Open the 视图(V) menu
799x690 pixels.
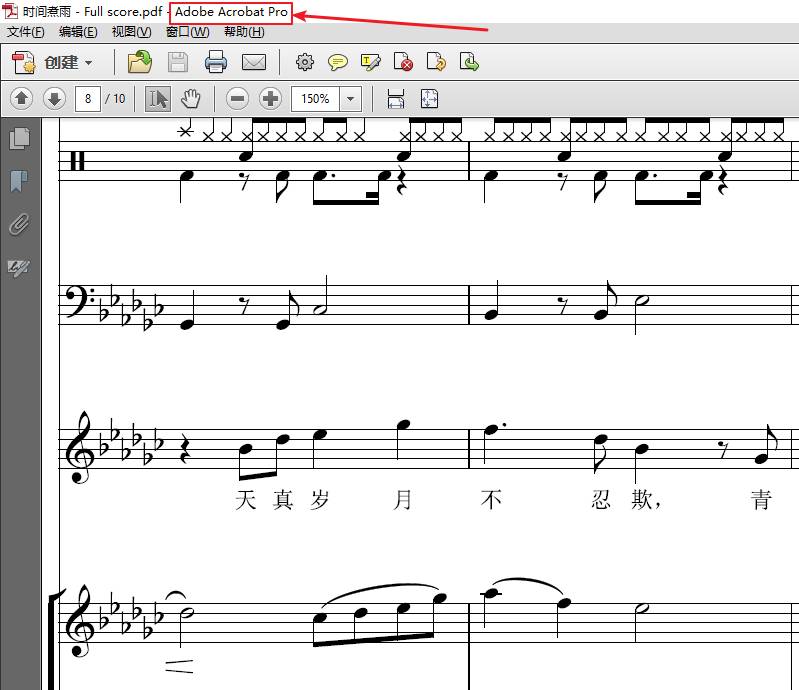pos(131,32)
